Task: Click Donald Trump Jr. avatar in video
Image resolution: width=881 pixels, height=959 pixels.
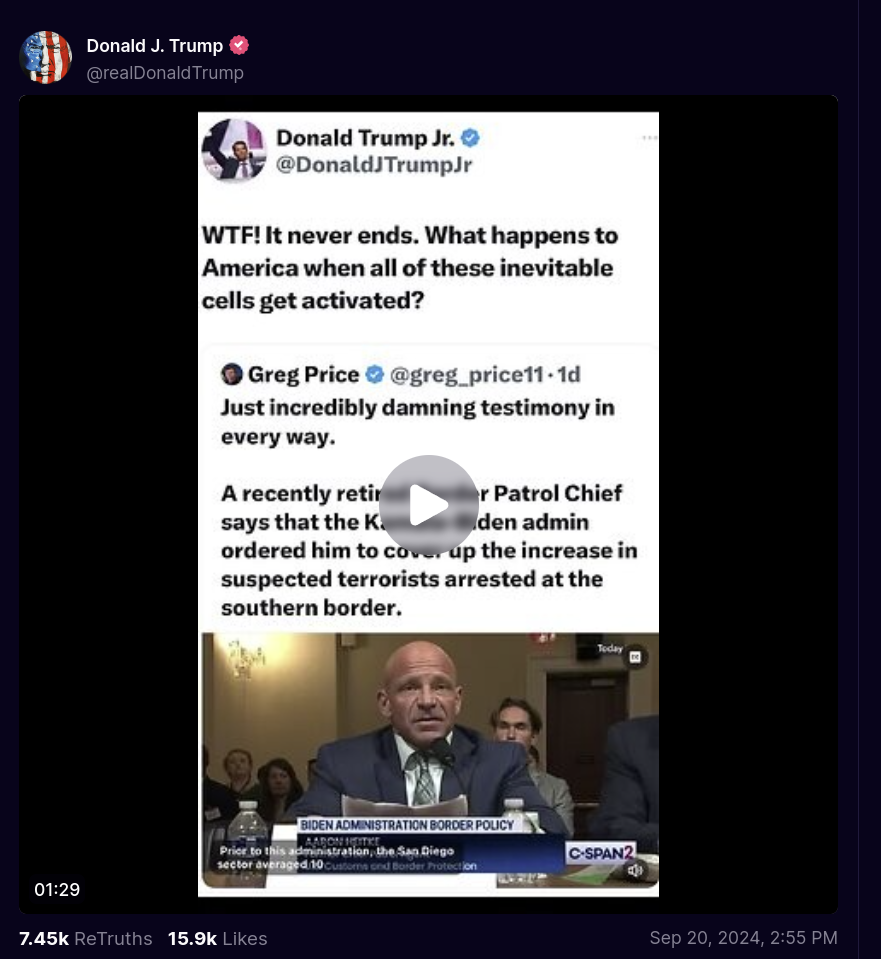Action: tap(234, 150)
